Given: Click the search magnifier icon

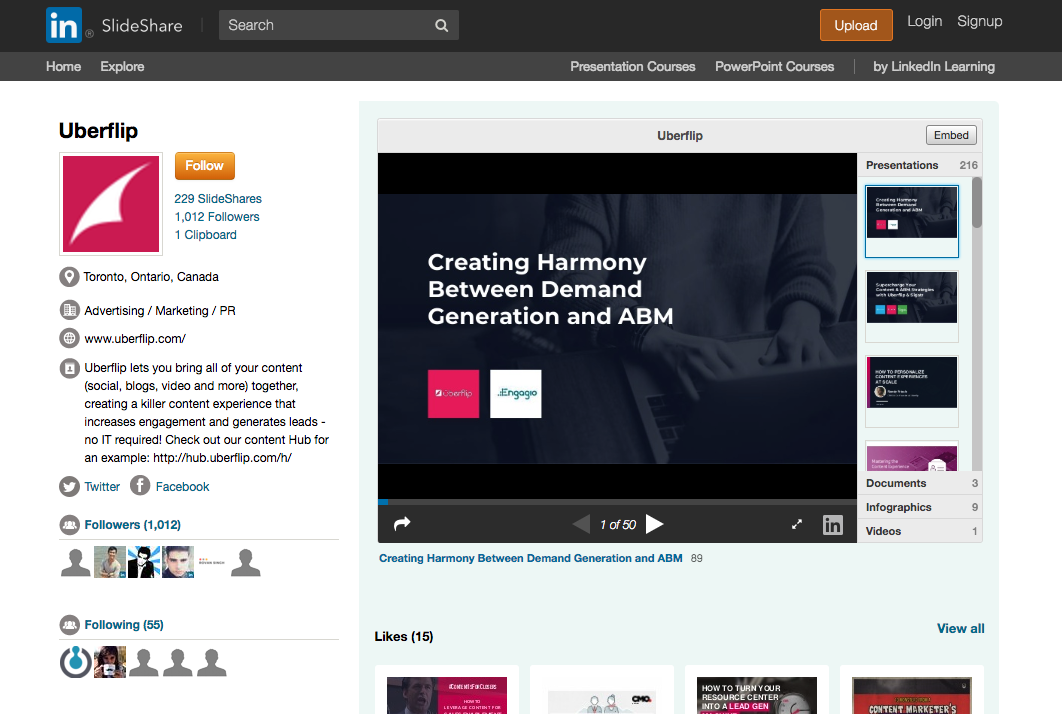Looking at the screenshot, I should tap(442, 26).
